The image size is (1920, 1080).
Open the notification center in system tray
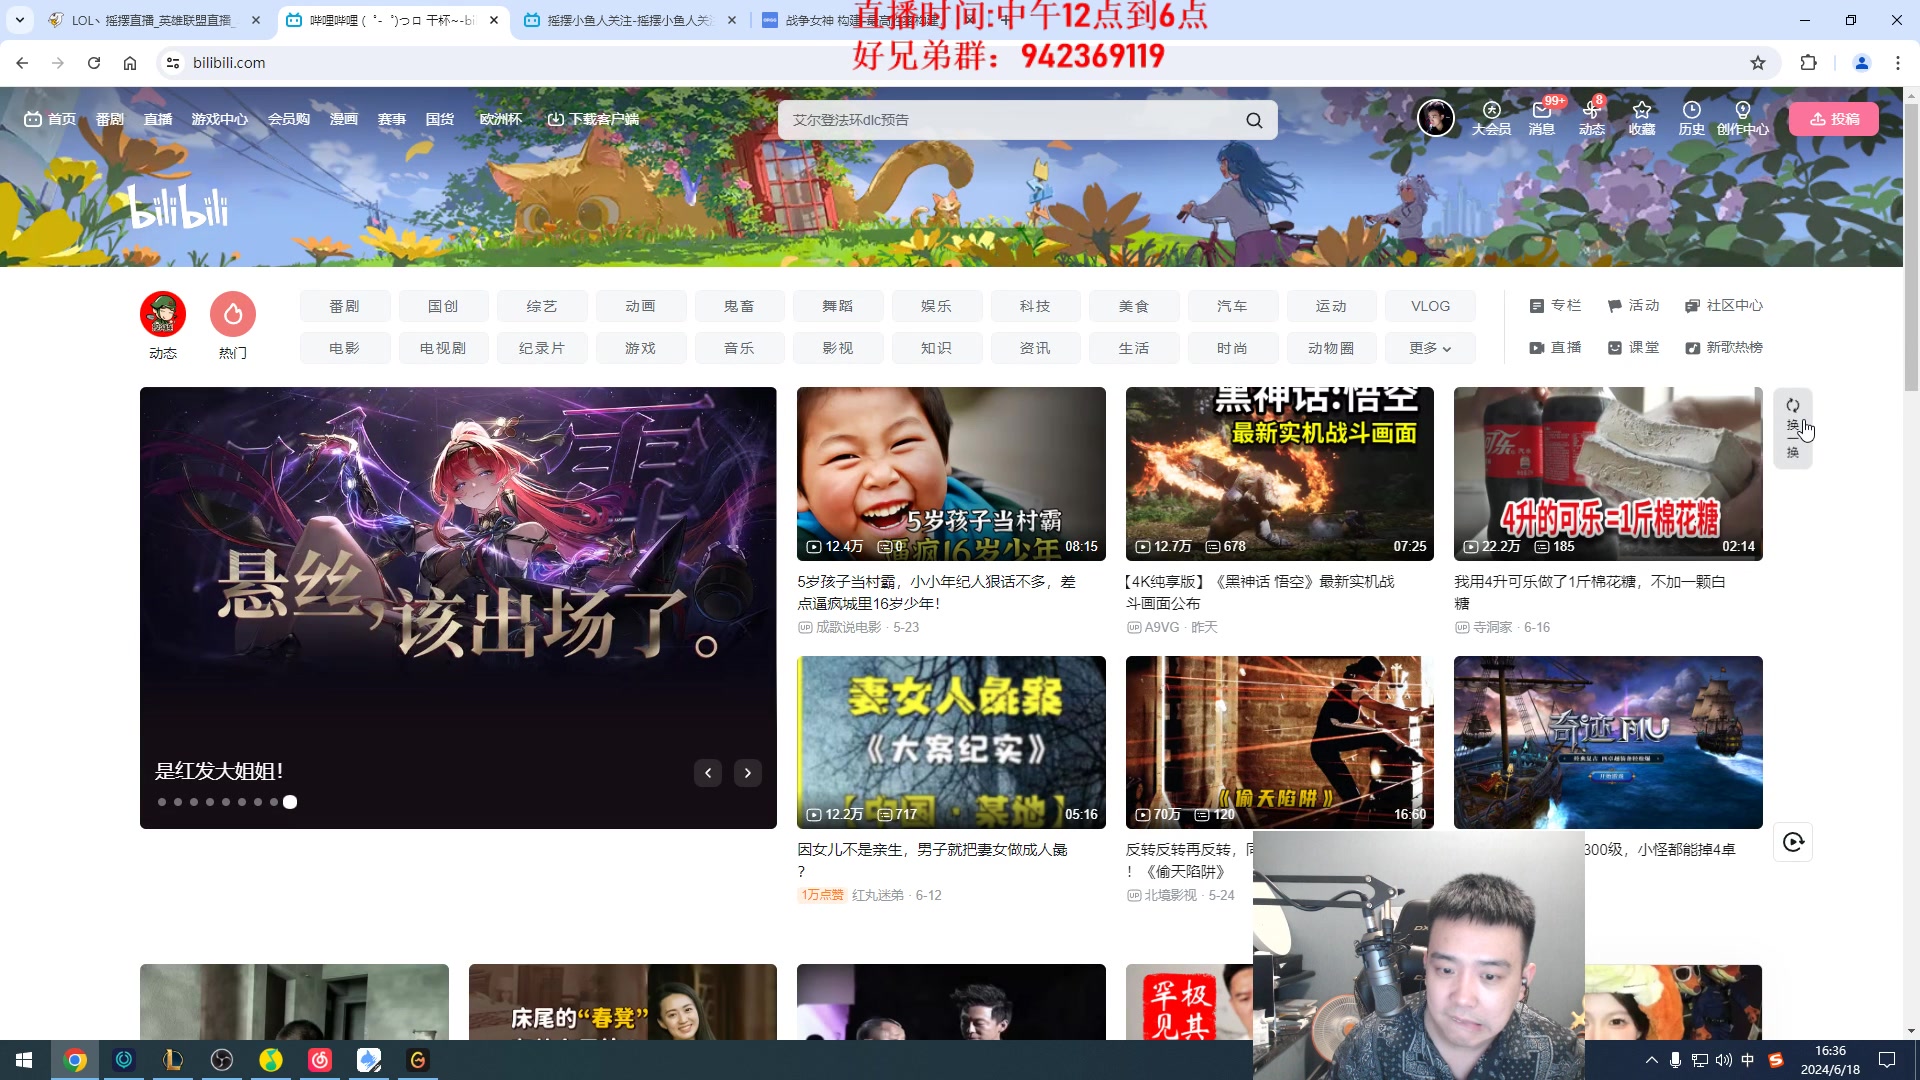(x=1887, y=1060)
